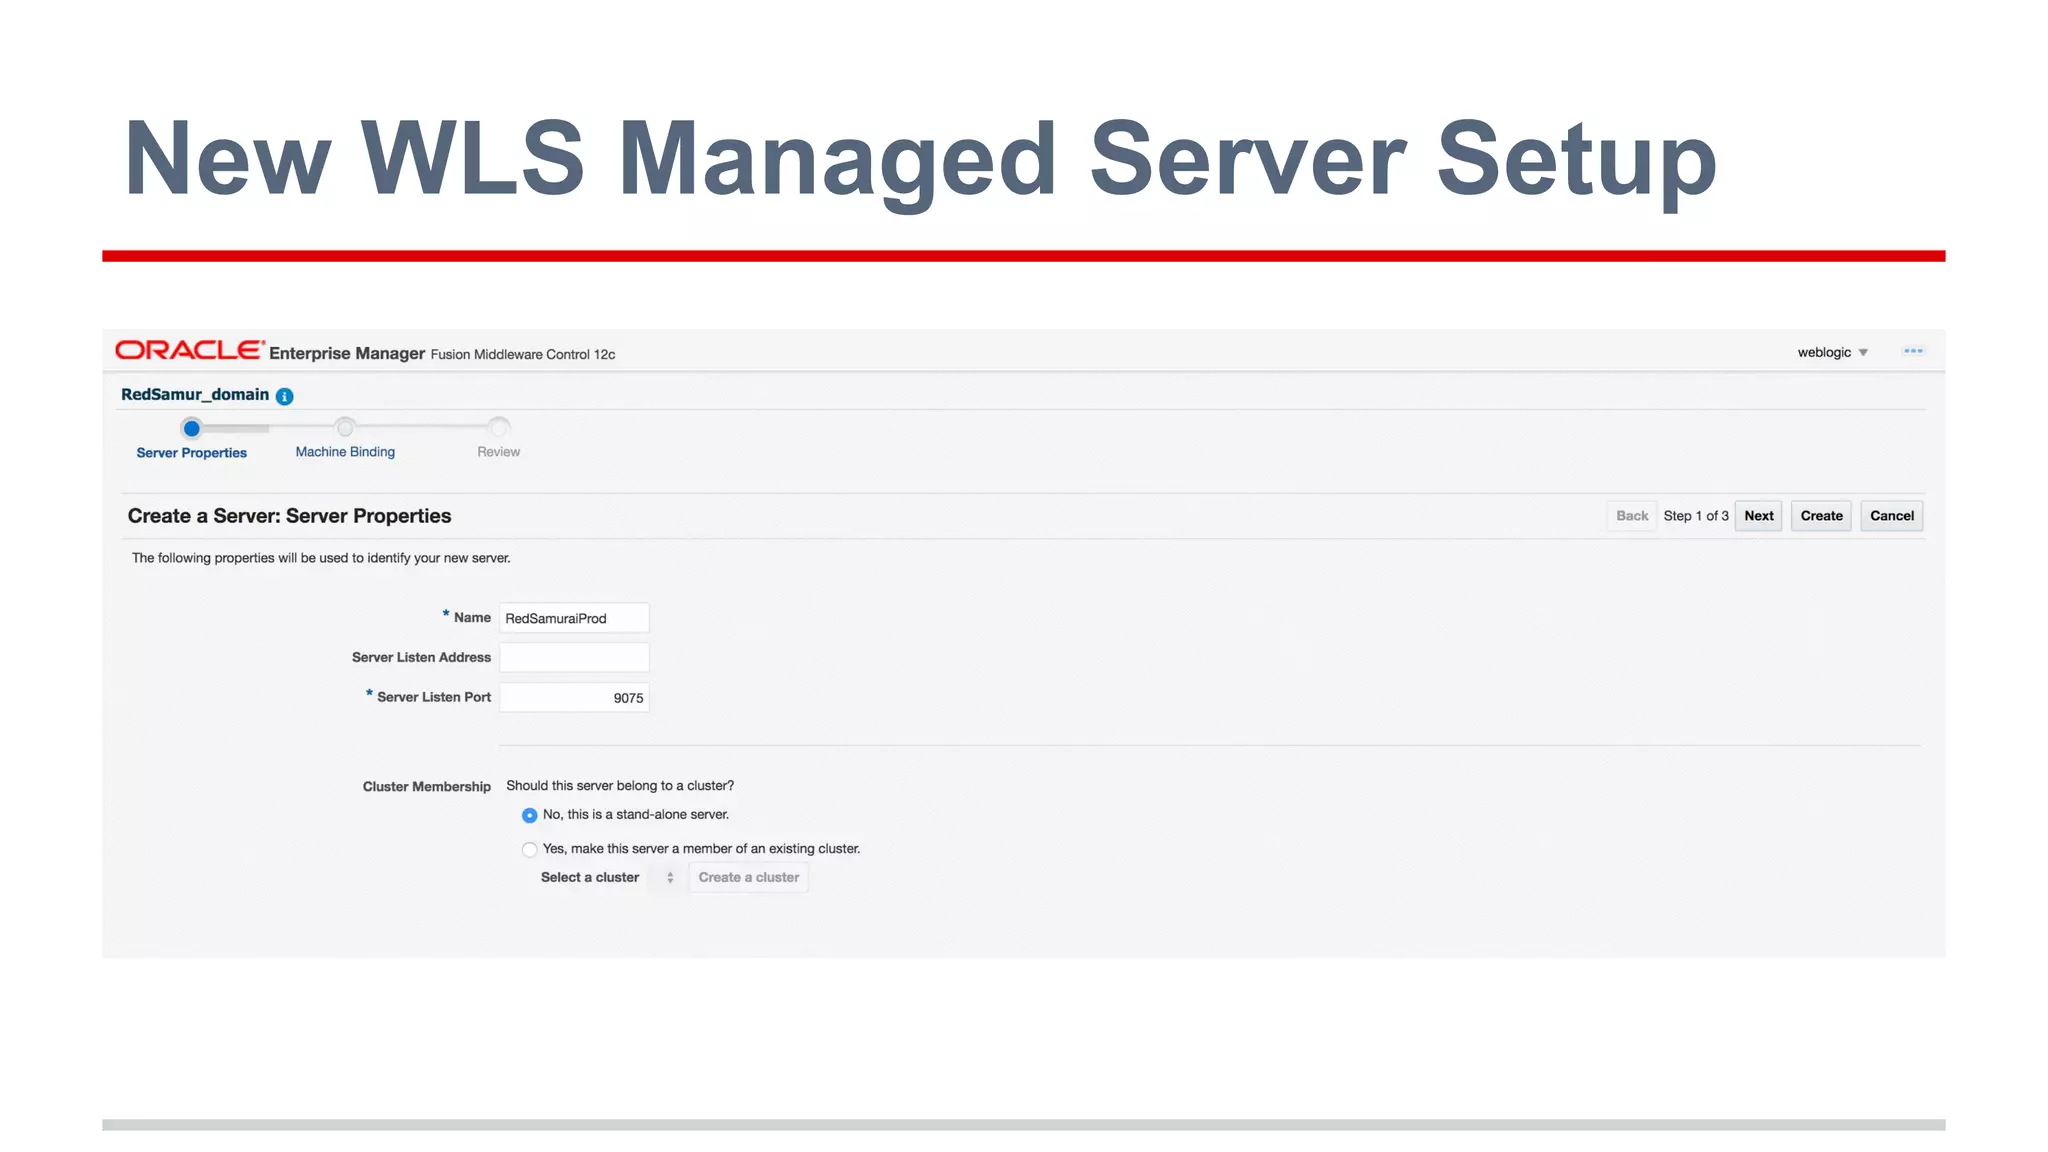Click the Create a Server: Server Properties heading

[x=290, y=516]
